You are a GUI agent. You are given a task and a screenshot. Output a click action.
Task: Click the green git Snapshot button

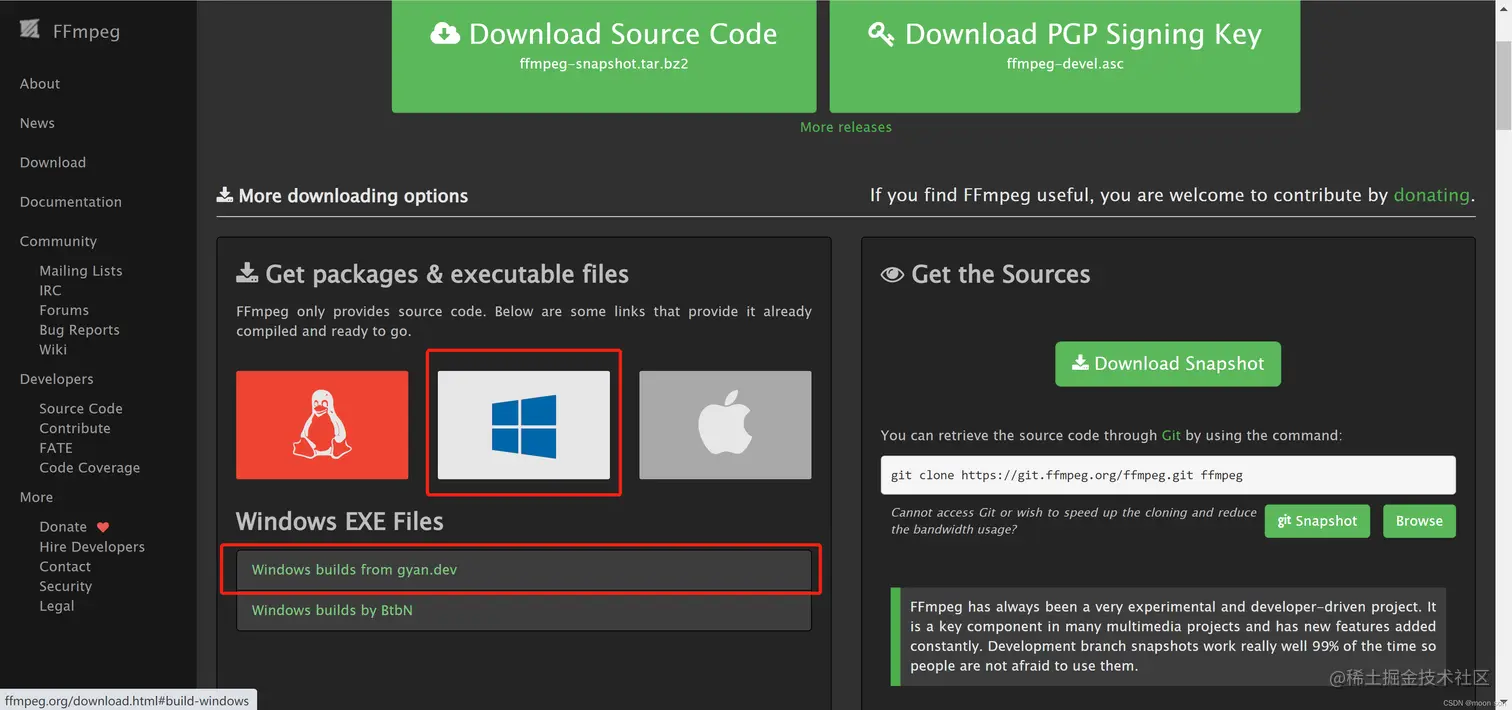pyautogui.click(x=1317, y=521)
